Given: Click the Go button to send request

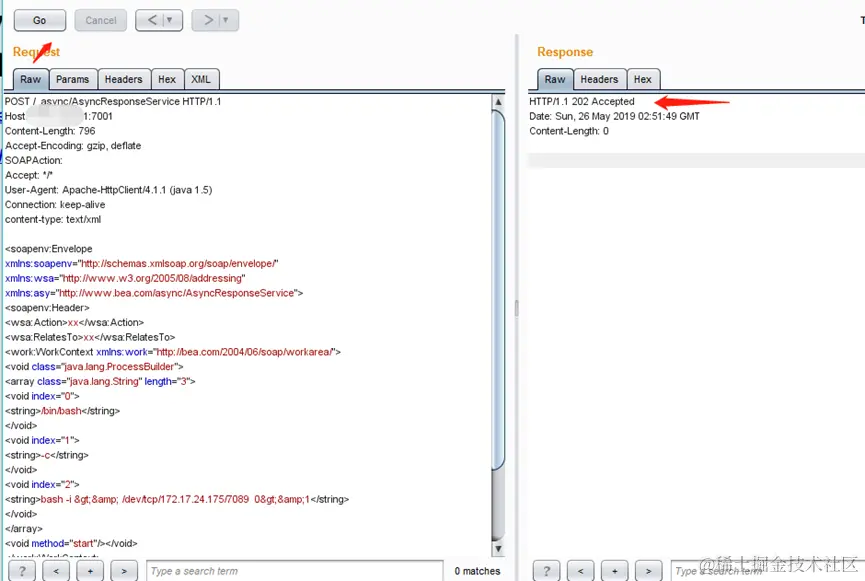Looking at the screenshot, I should 40,20.
